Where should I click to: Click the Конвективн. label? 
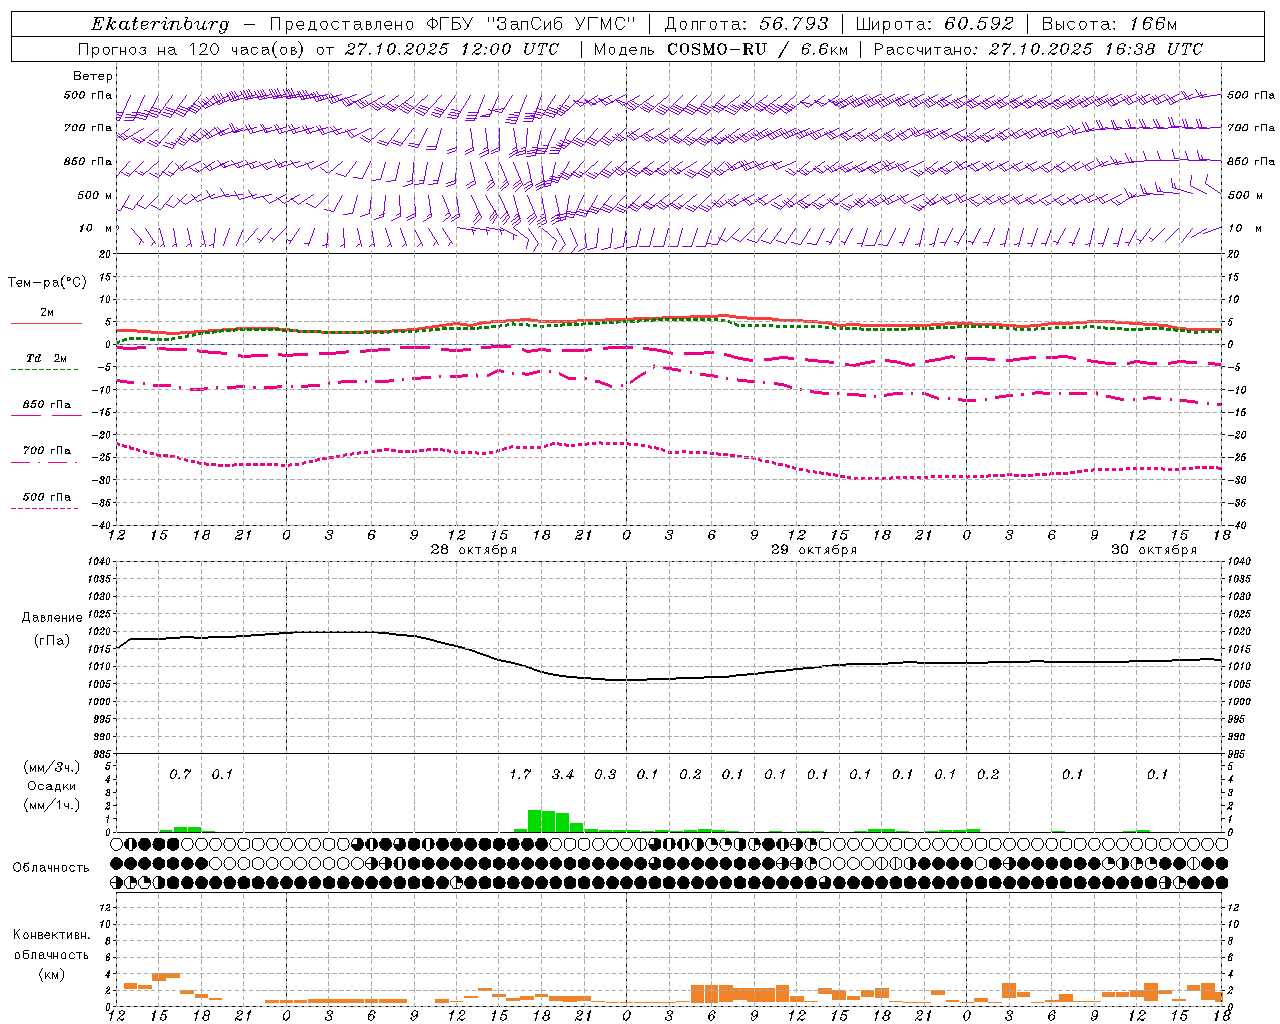click(51, 935)
